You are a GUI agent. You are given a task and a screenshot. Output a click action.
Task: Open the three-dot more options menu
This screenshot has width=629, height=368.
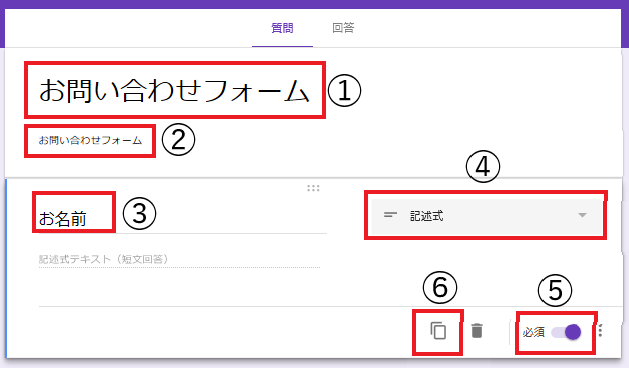pyautogui.click(x=601, y=331)
